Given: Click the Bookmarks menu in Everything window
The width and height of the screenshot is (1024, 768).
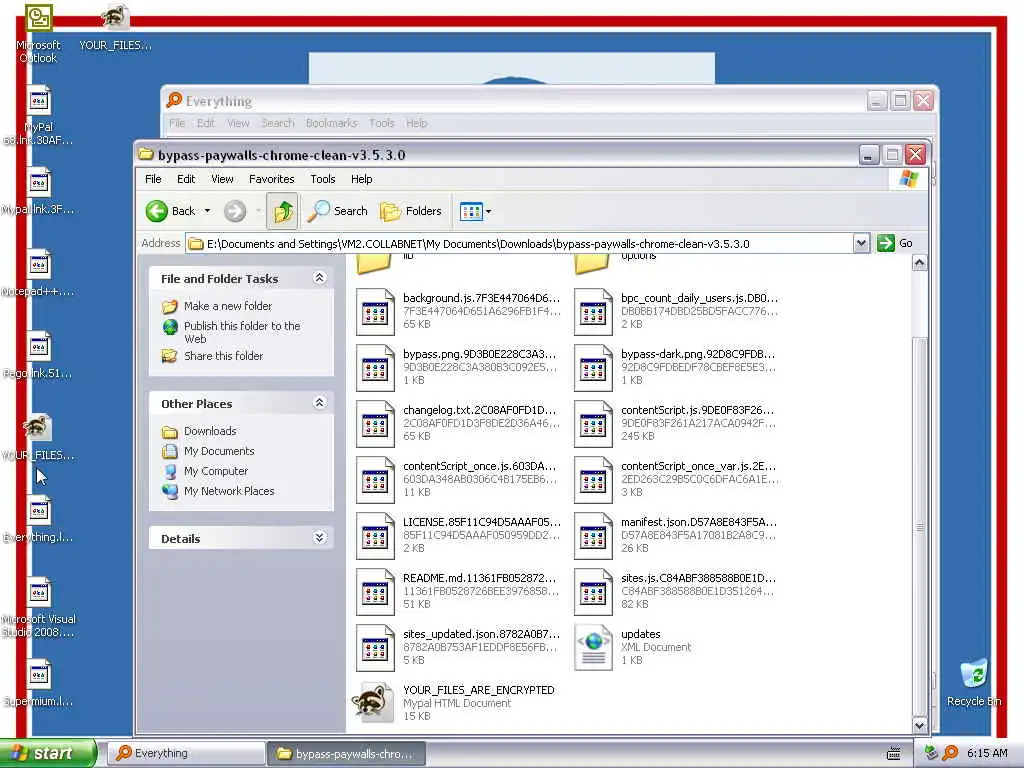Looking at the screenshot, I should [x=332, y=123].
